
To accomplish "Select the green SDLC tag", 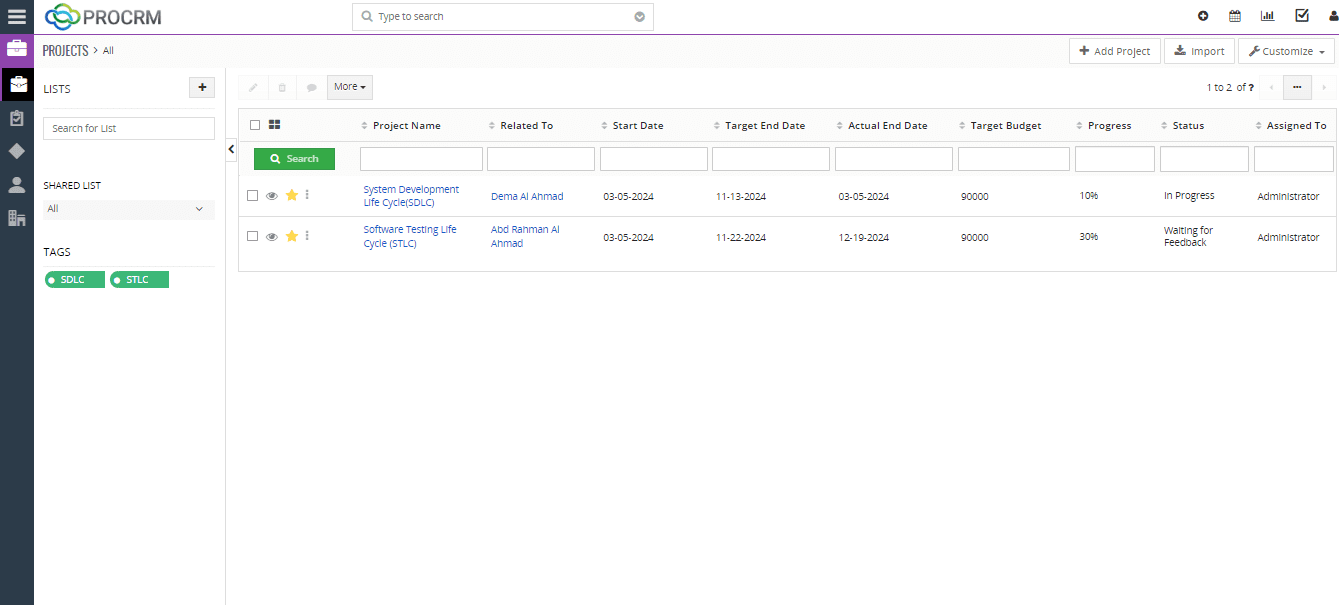I will pyautogui.click(x=75, y=280).
